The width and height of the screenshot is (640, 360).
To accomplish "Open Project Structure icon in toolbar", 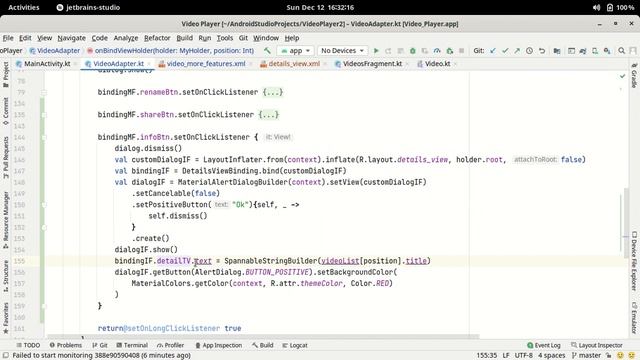I will tap(557, 51).
